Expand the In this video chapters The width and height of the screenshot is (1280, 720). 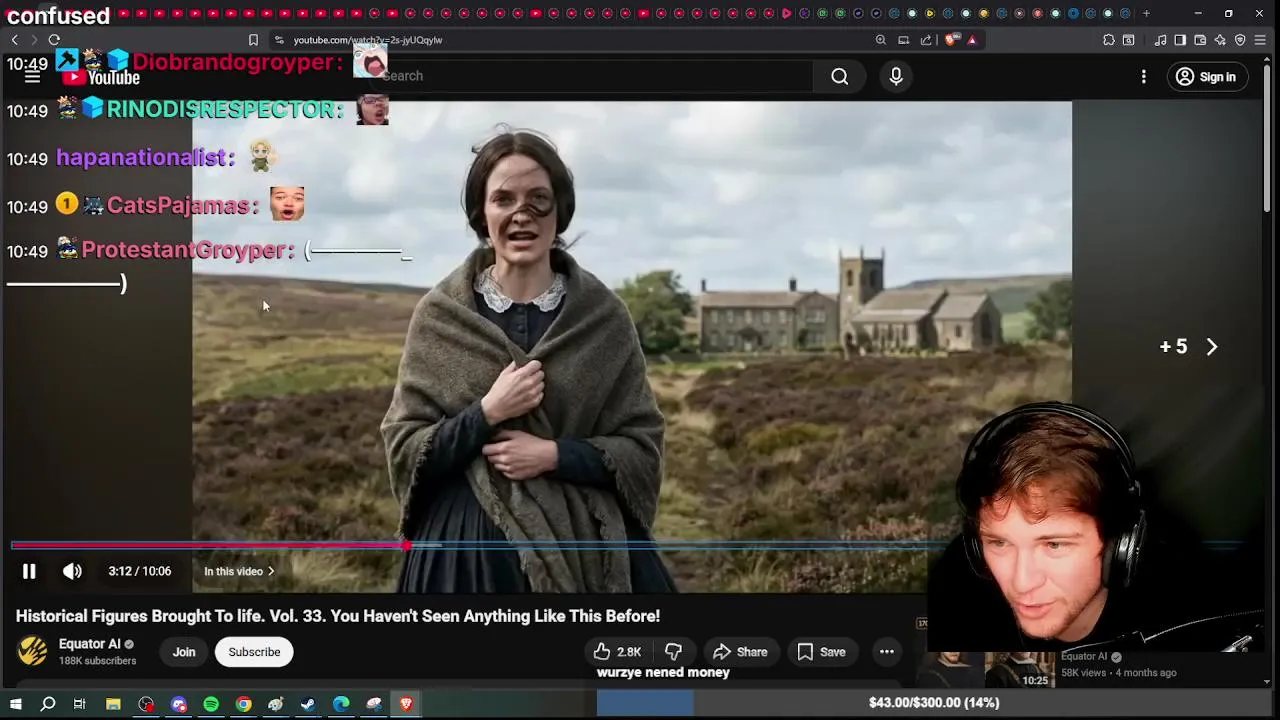click(239, 571)
